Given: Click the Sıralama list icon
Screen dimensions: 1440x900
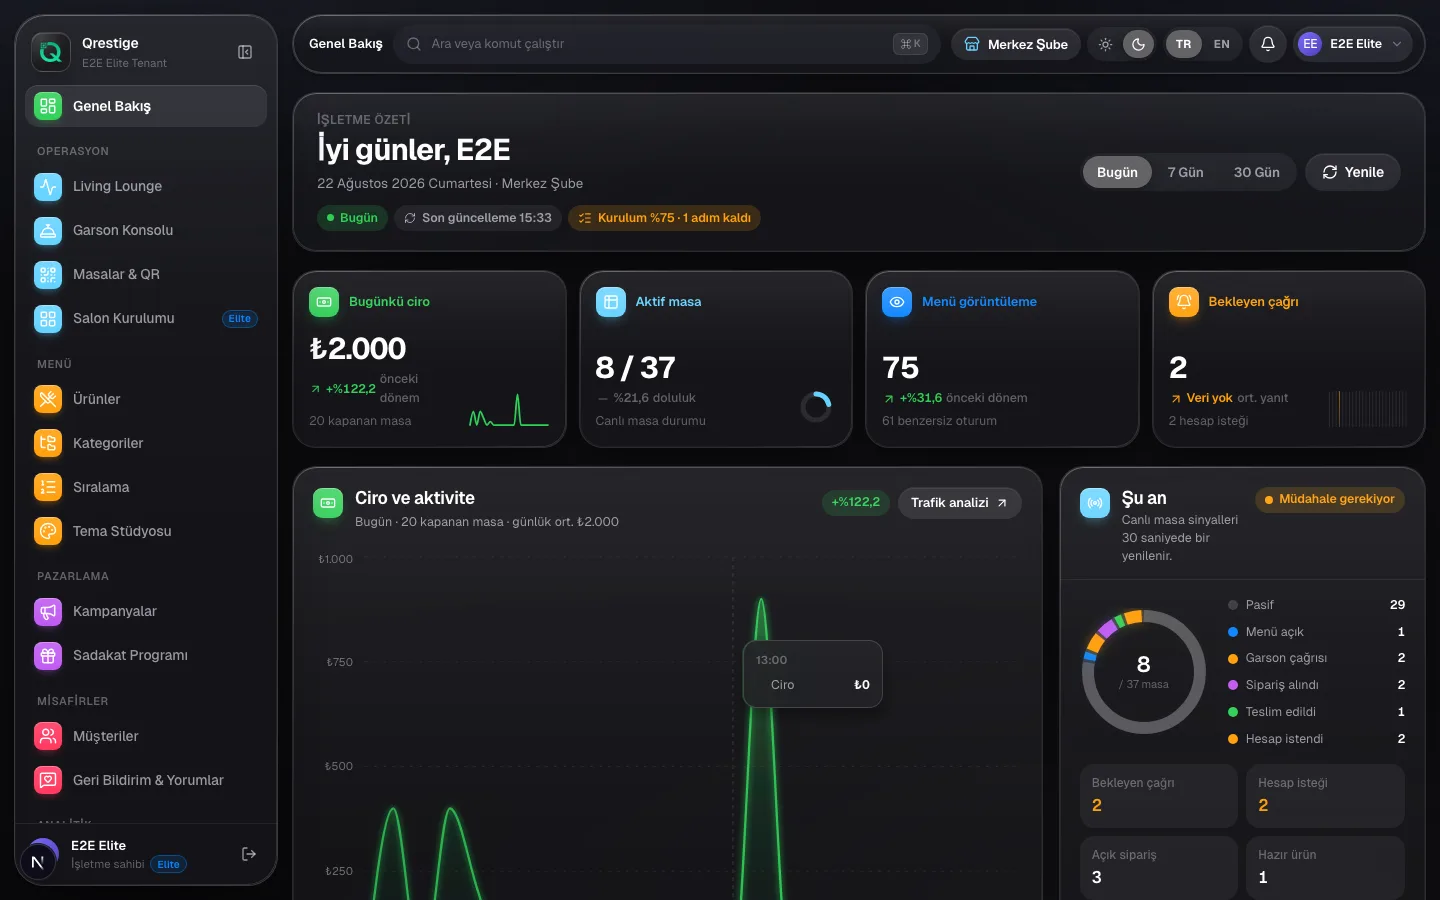Looking at the screenshot, I should point(48,487).
